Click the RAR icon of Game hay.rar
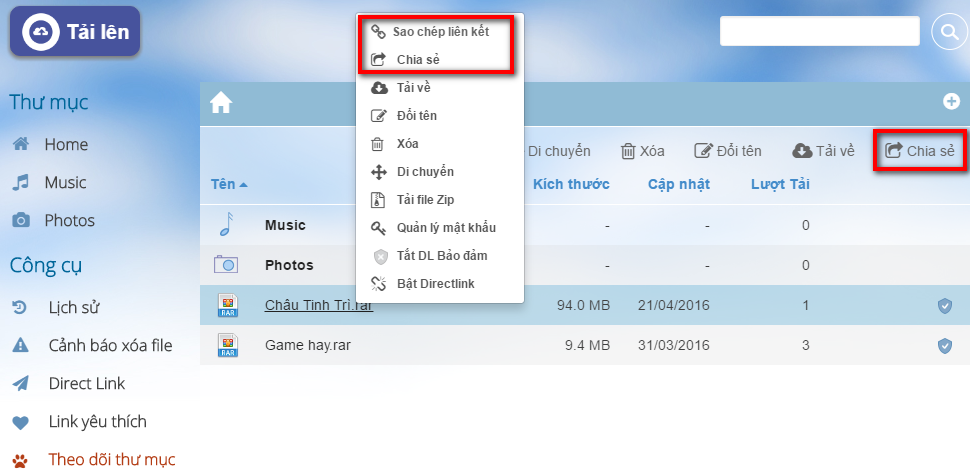Image resolution: width=970 pixels, height=474 pixels. [226, 346]
